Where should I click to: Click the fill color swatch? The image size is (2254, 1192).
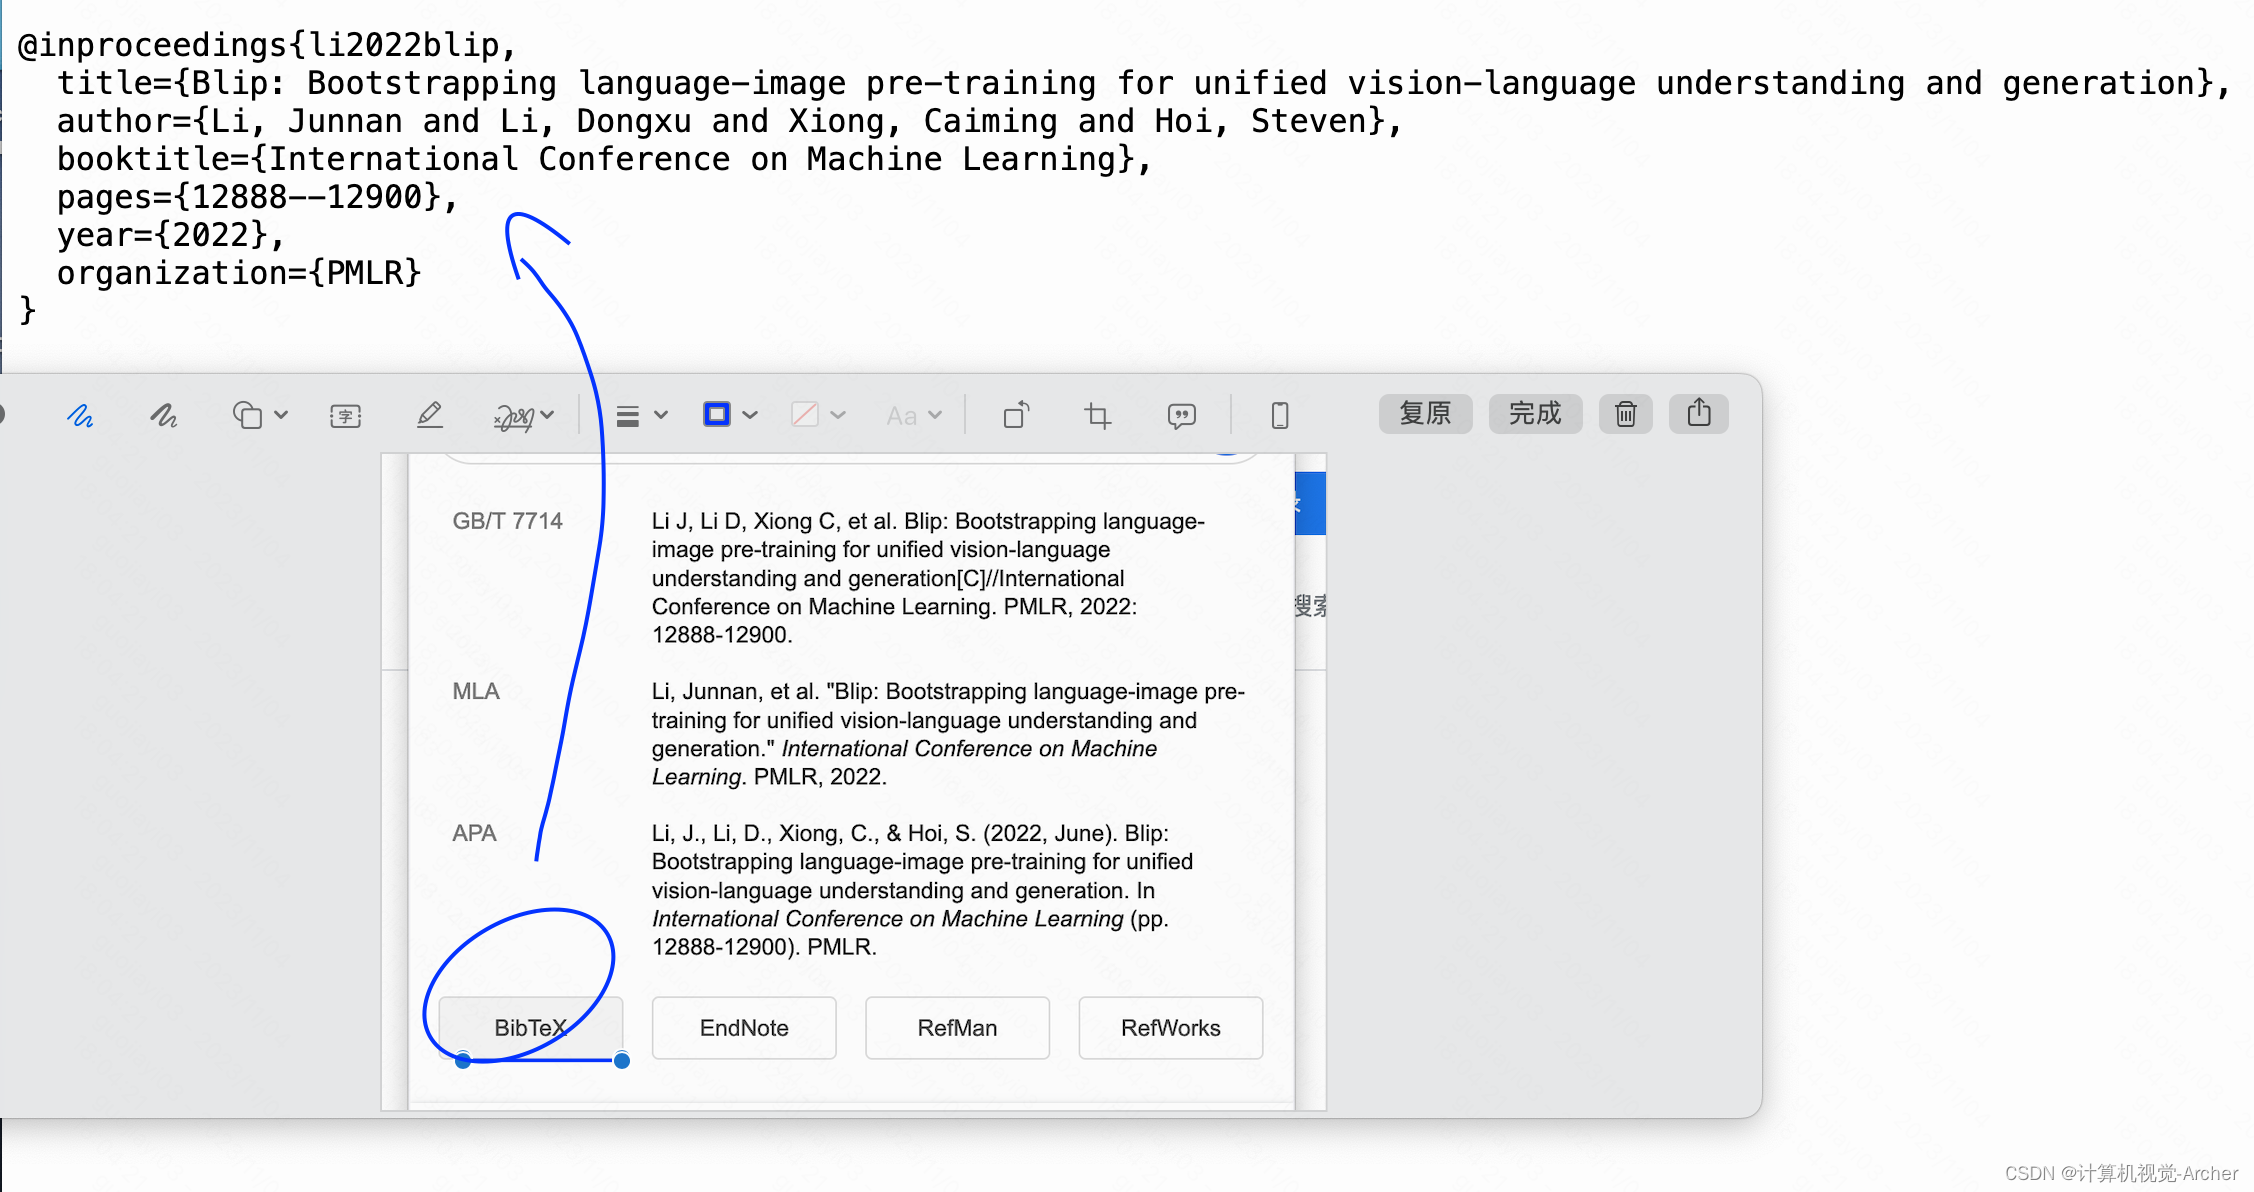(x=805, y=414)
